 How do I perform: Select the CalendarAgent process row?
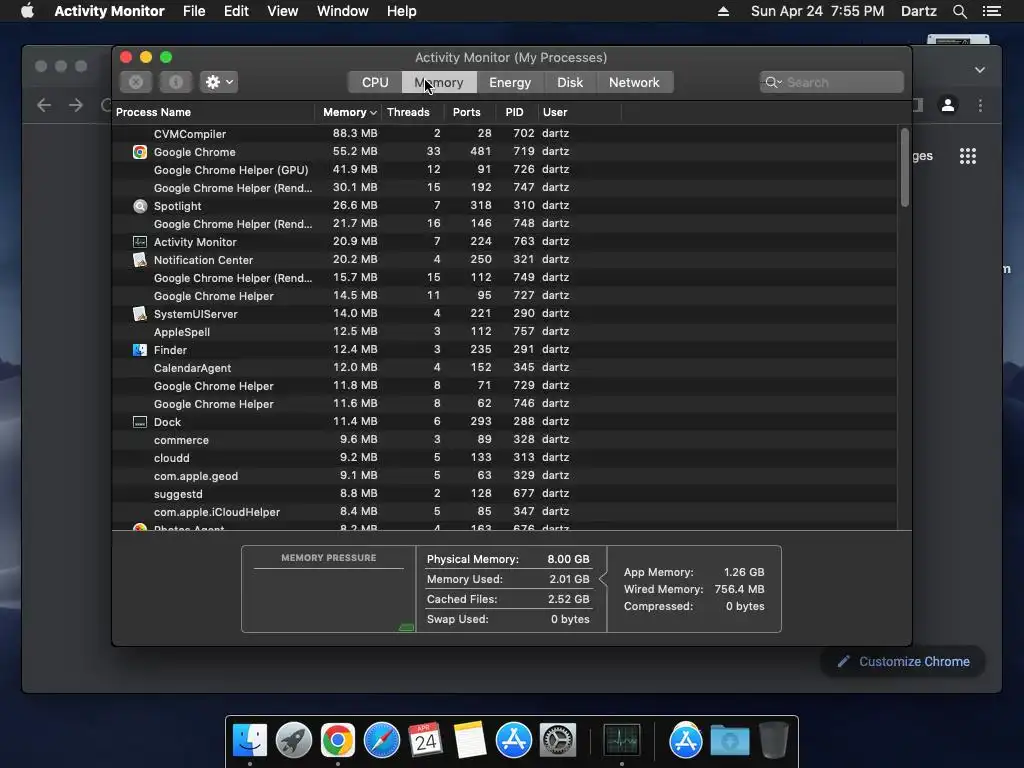pyautogui.click(x=504, y=368)
